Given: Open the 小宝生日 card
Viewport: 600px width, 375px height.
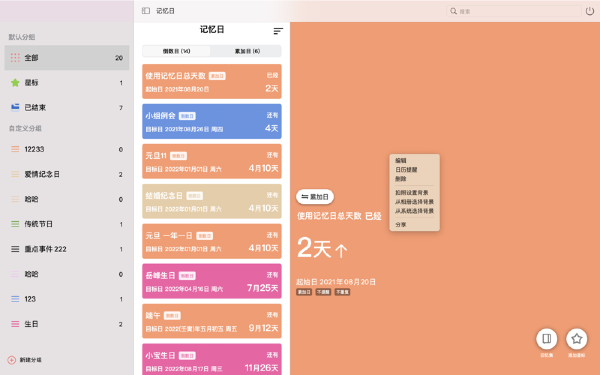Looking at the screenshot, I should (x=212, y=360).
